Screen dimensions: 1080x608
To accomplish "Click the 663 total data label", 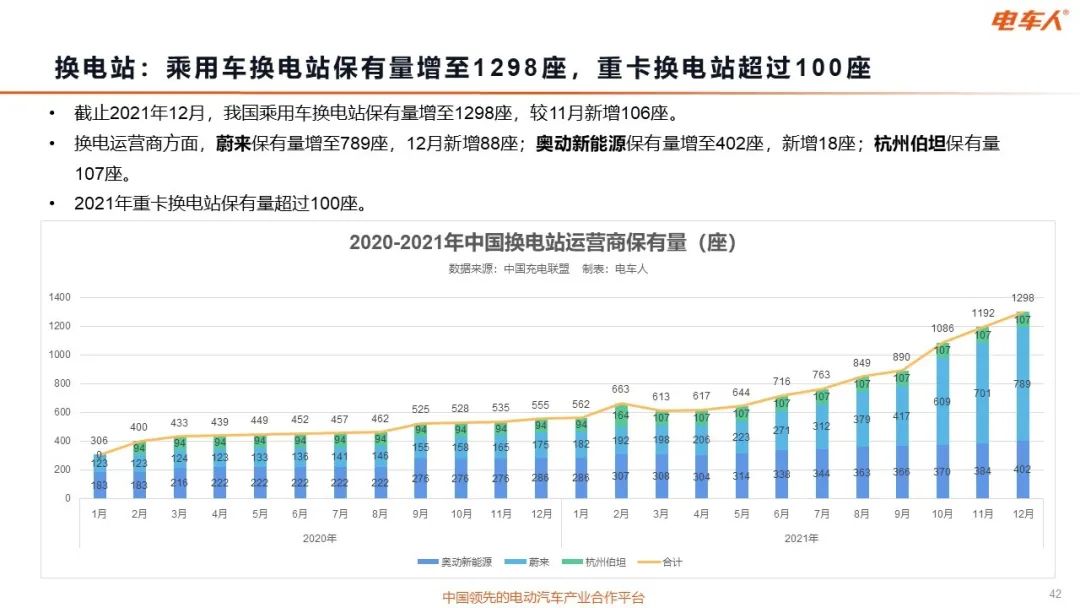I will (x=621, y=390).
